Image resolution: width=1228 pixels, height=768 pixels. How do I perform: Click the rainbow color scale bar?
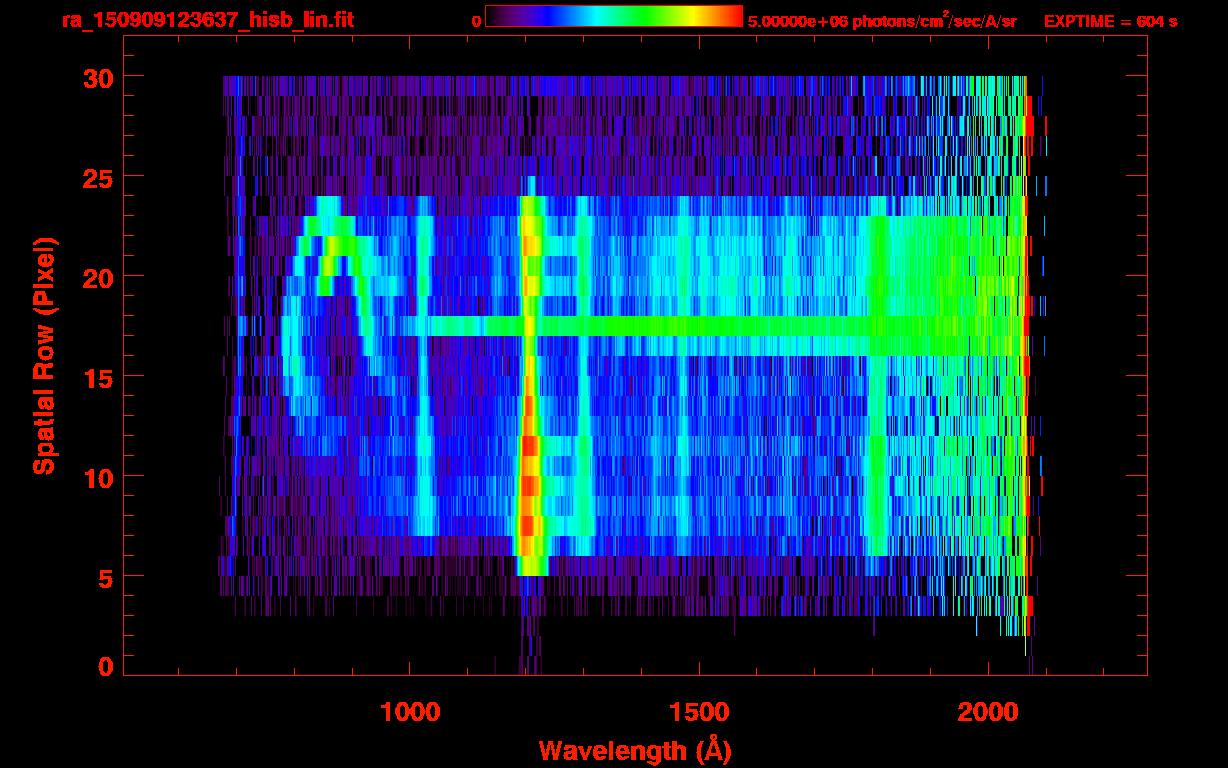pyautogui.click(x=614, y=16)
